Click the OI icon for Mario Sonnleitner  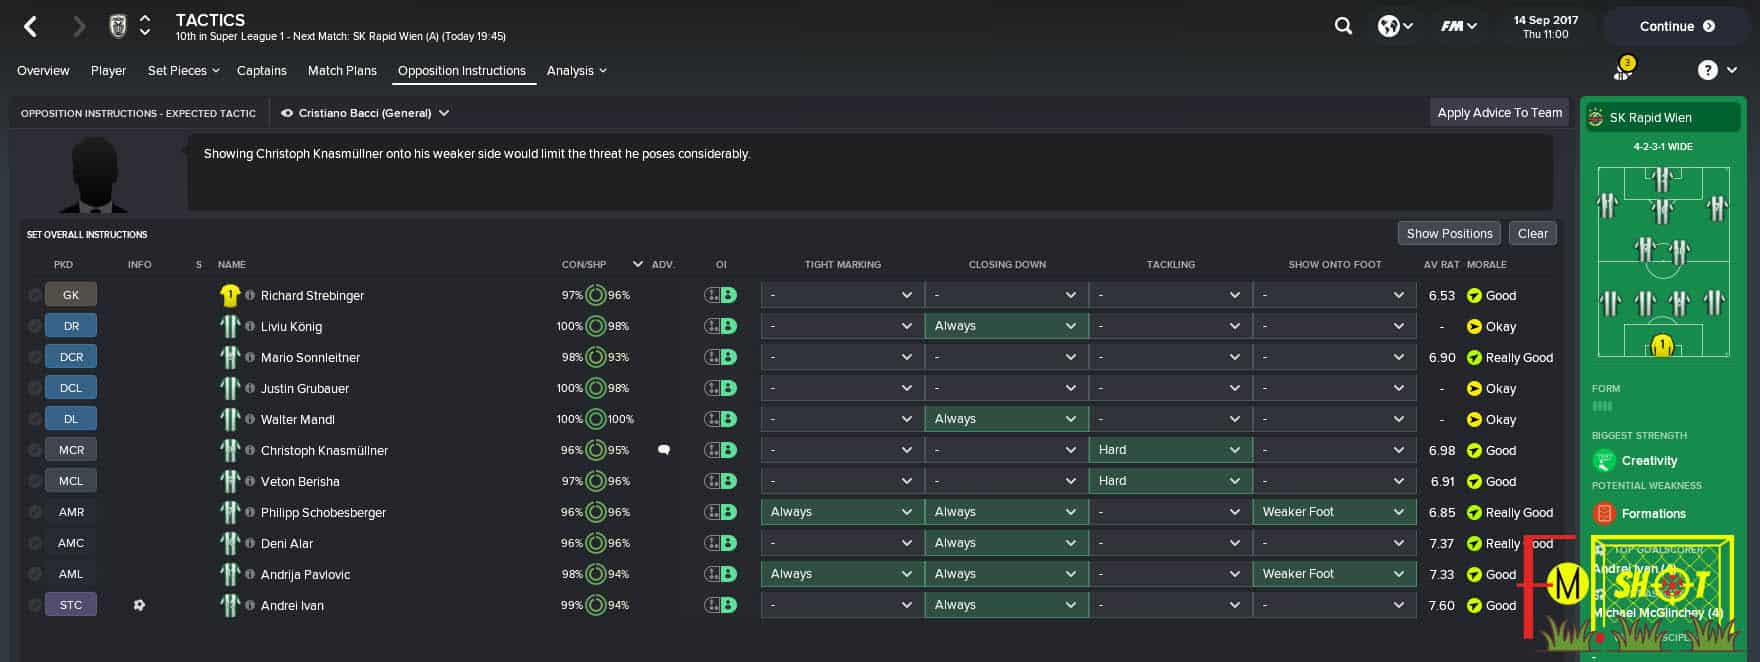click(720, 357)
